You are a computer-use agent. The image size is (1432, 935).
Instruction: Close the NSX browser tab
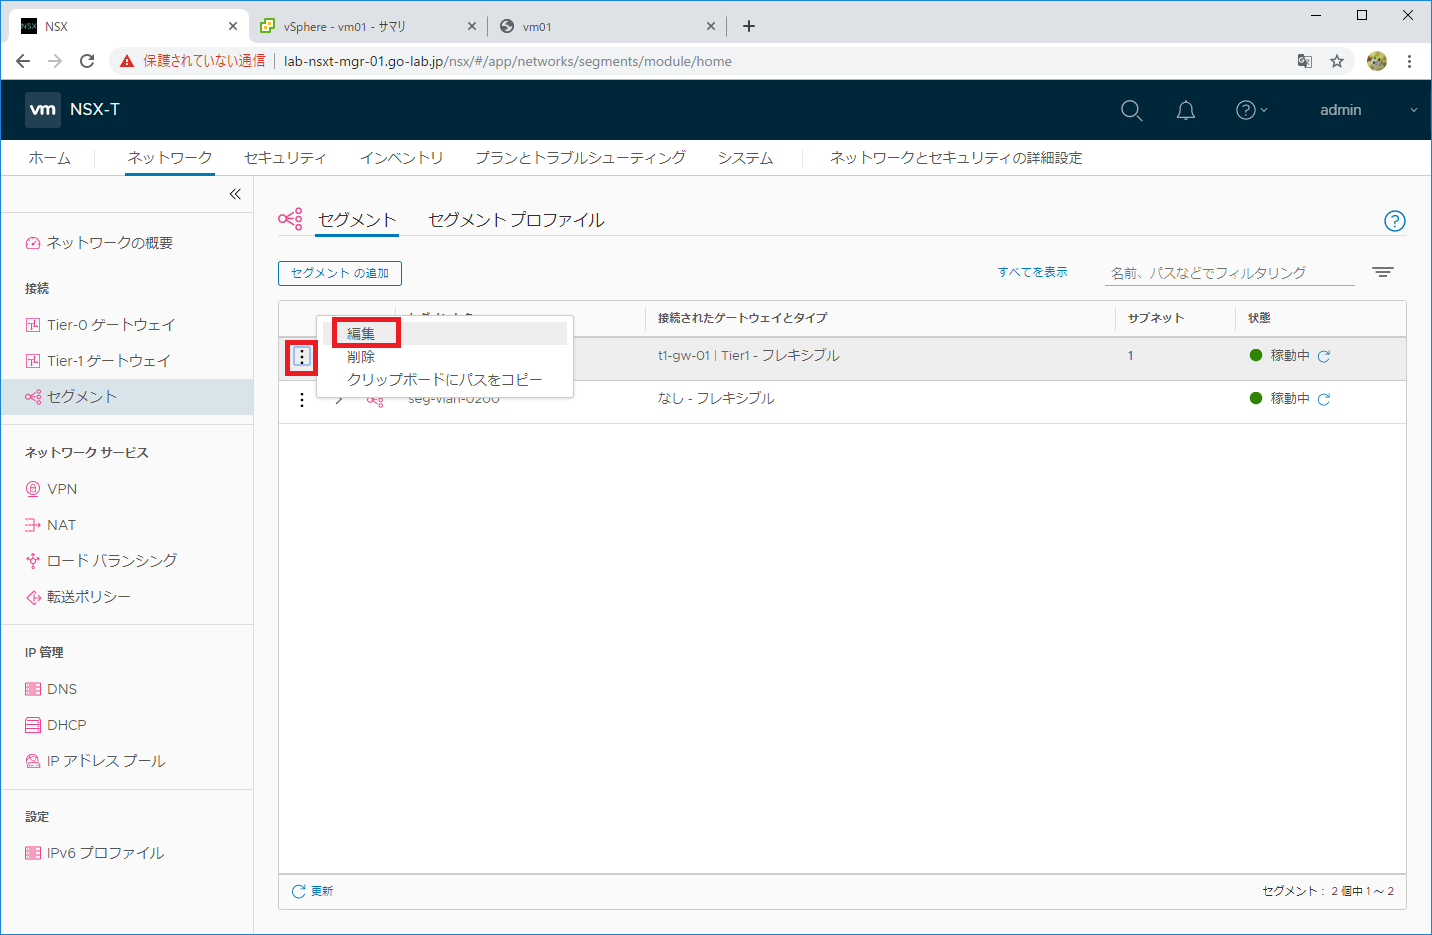(233, 26)
